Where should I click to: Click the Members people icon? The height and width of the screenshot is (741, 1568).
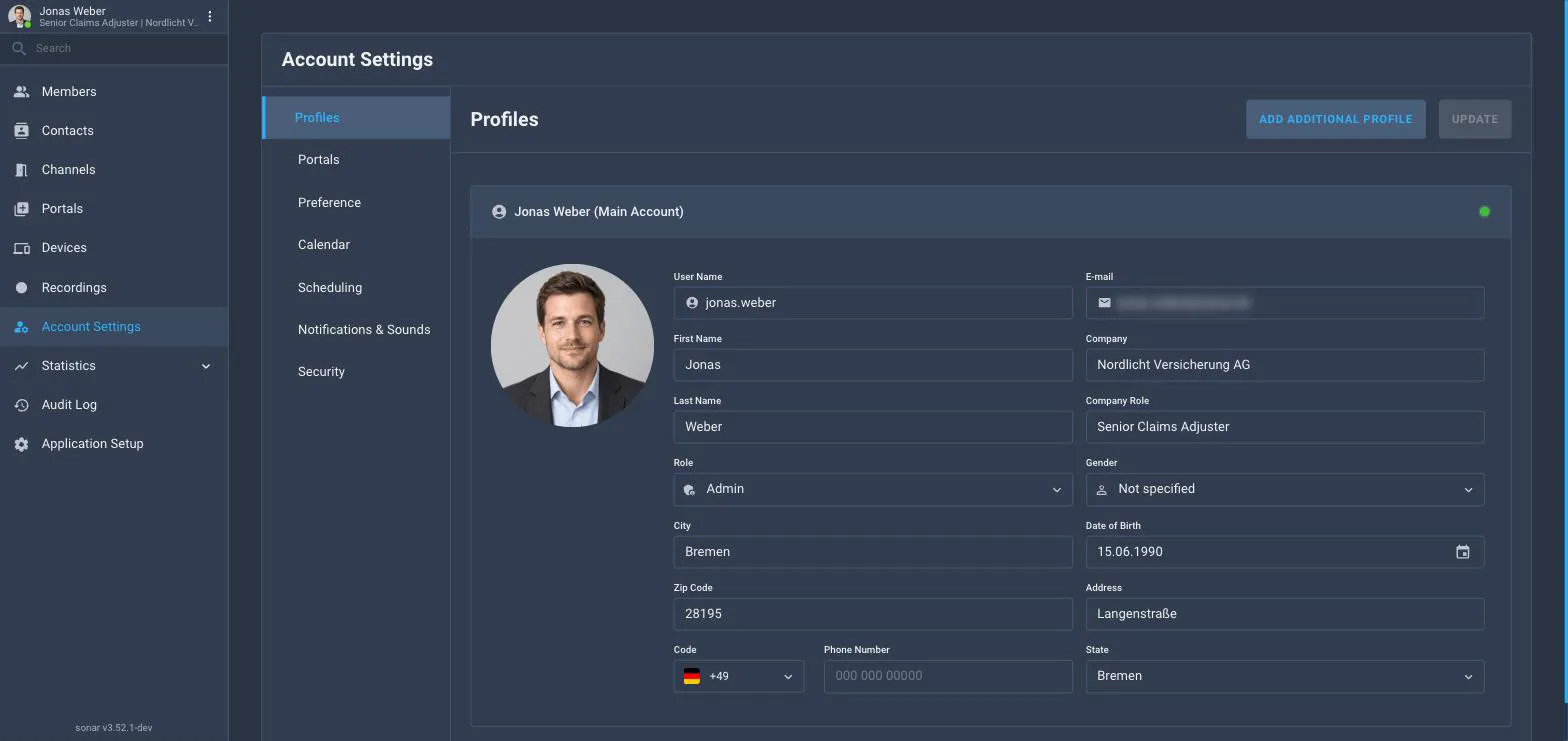(x=21, y=91)
